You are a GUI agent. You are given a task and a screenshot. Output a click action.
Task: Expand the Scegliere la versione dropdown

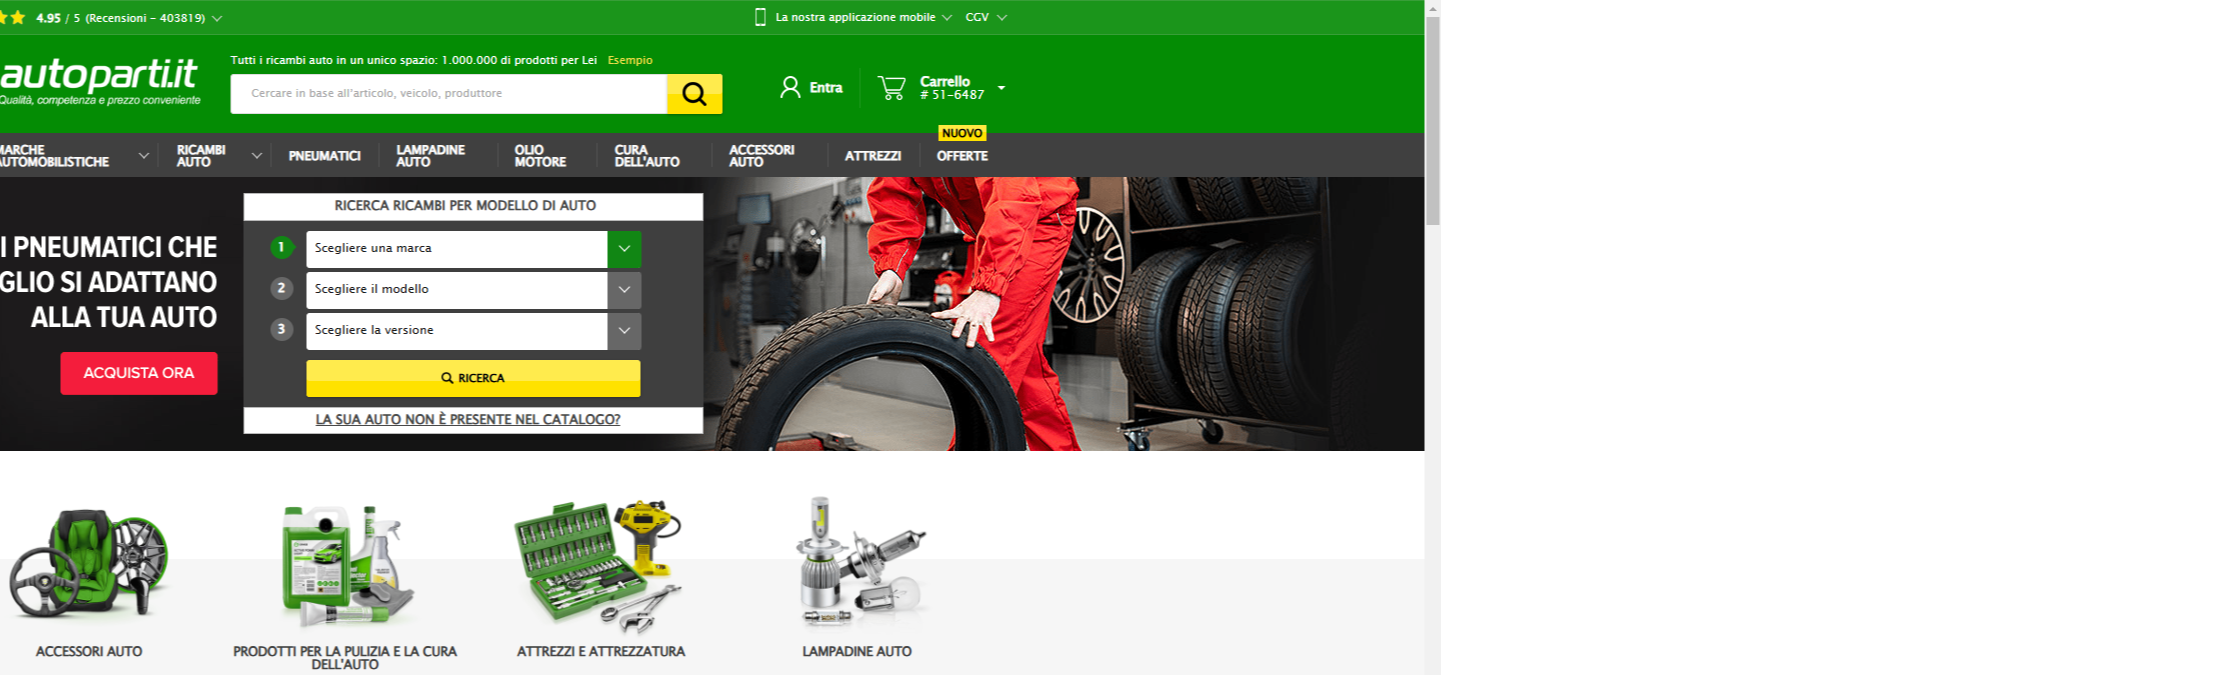click(x=624, y=331)
